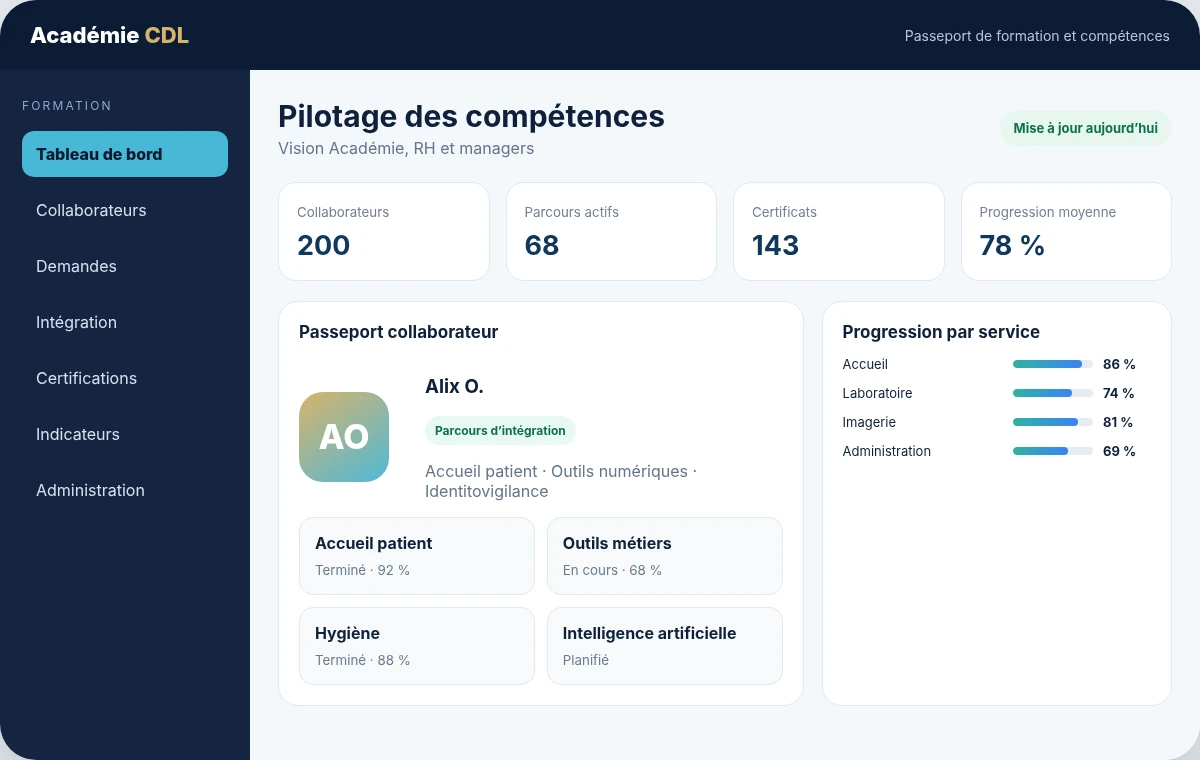Click the AO avatar thumbnail
Screen dimensions: 1200x760
pyautogui.click(x=344, y=437)
